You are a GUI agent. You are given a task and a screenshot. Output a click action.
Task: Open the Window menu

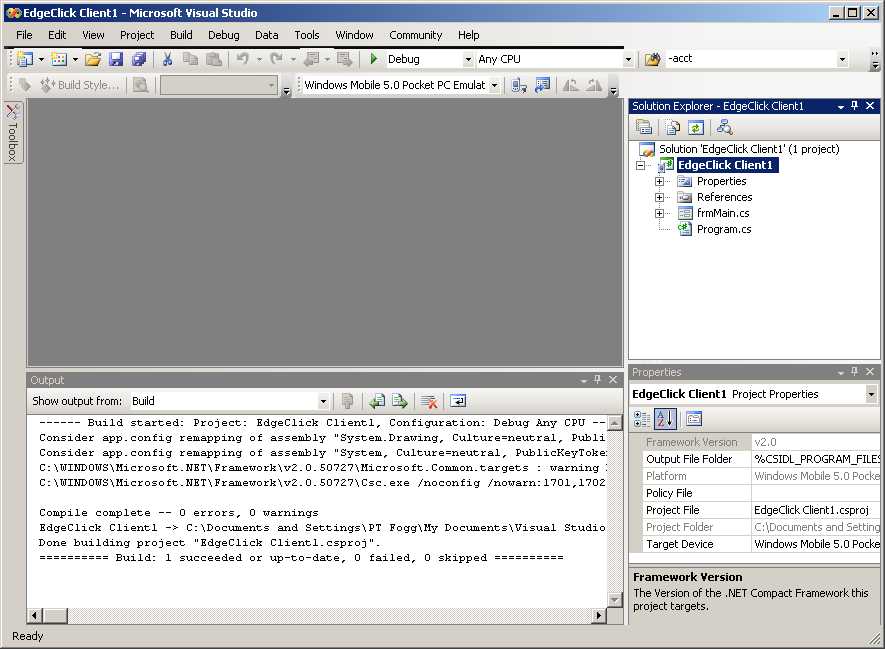pos(354,35)
